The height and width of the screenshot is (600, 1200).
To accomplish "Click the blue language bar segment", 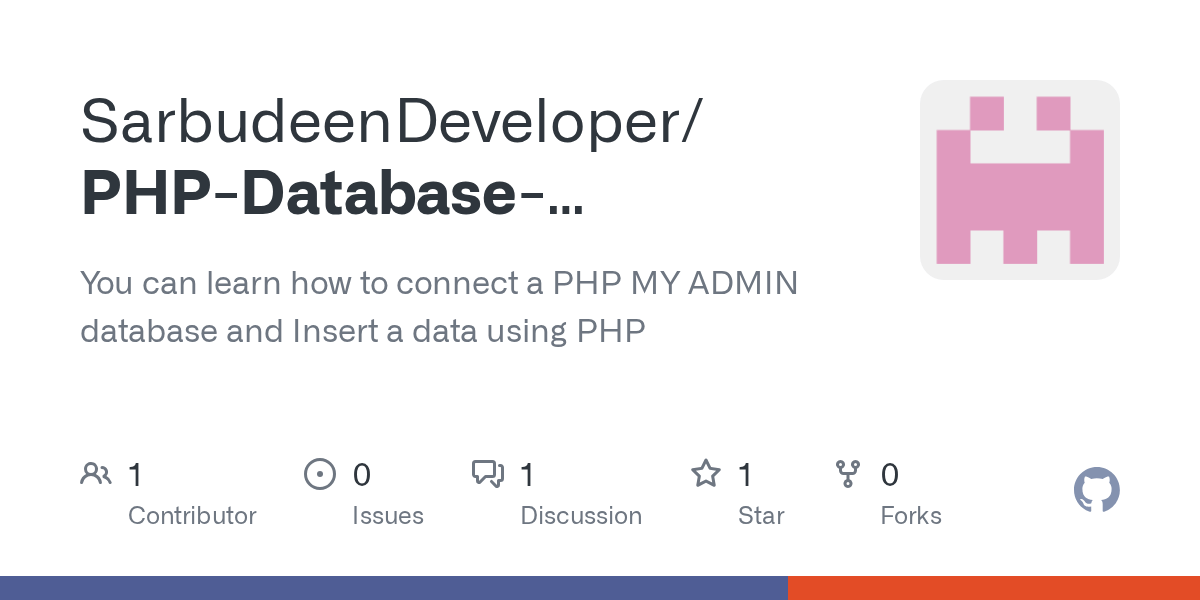I will coord(394,588).
